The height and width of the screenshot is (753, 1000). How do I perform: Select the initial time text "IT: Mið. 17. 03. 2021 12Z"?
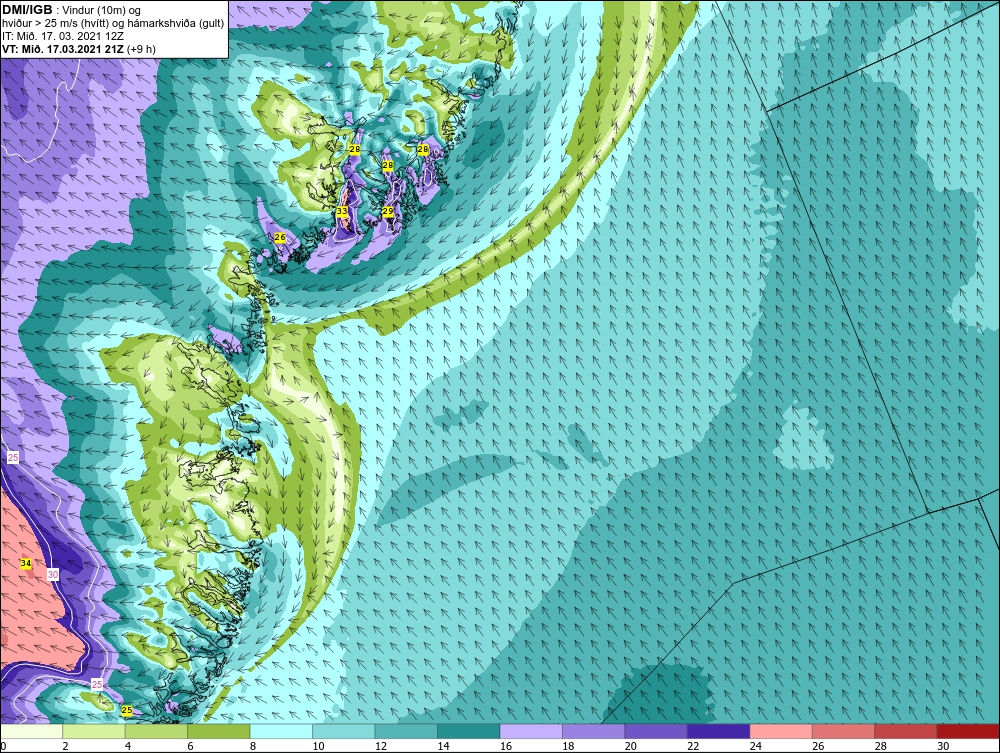[x=63, y=36]
